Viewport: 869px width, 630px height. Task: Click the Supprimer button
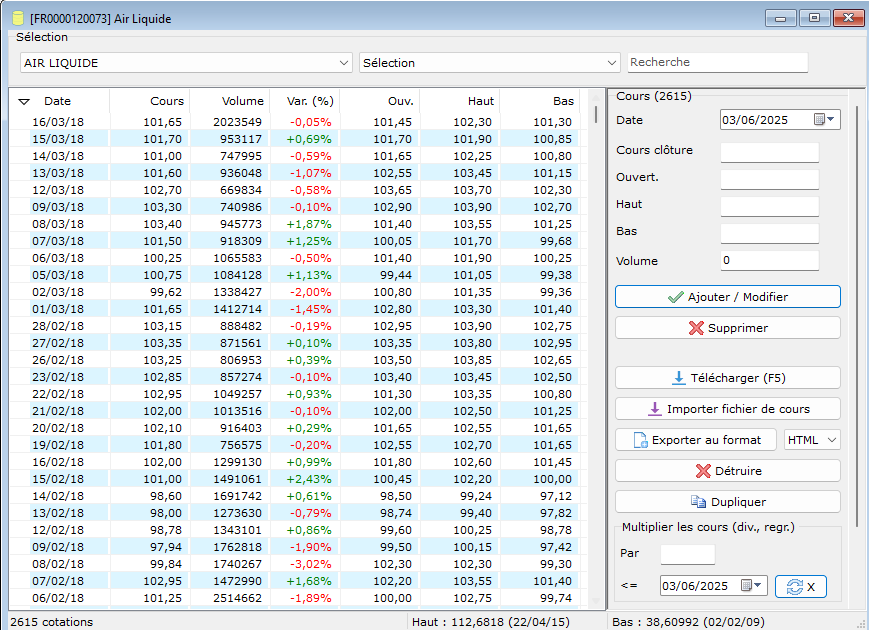[728, 328]
